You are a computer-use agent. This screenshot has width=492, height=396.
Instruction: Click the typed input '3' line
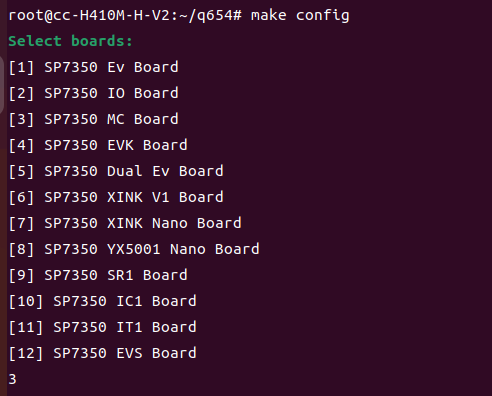click(x=12, y=379)
